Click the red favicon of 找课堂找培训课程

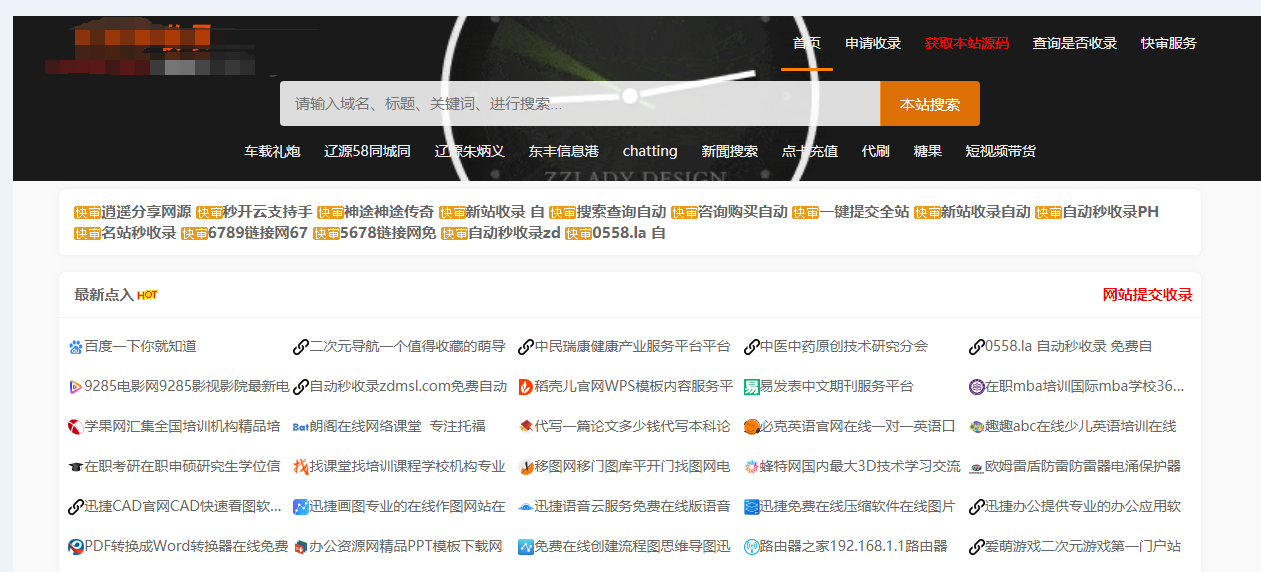click(x=301, y=467)
